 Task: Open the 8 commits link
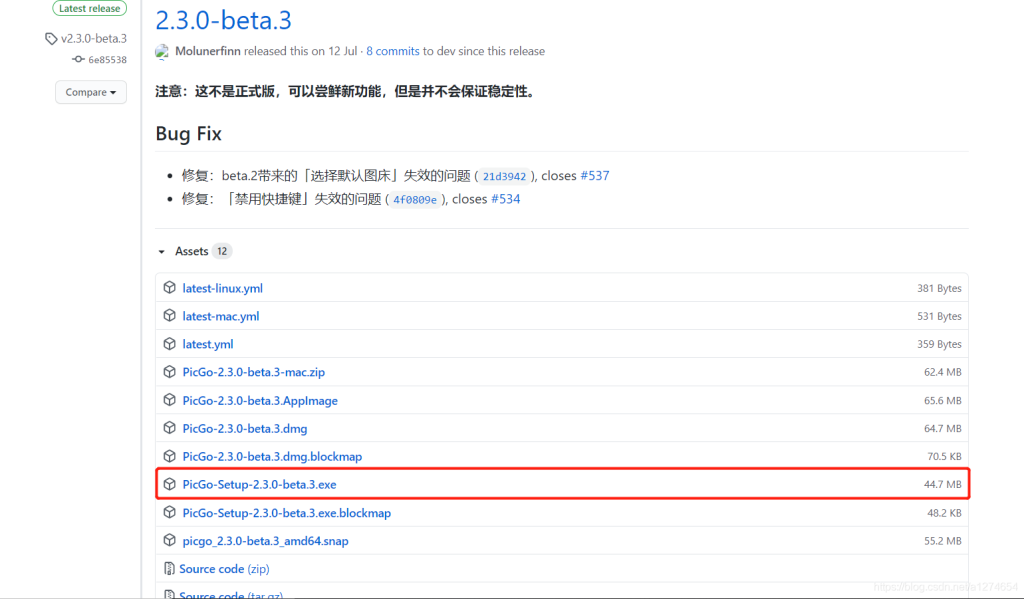point(392,51)
